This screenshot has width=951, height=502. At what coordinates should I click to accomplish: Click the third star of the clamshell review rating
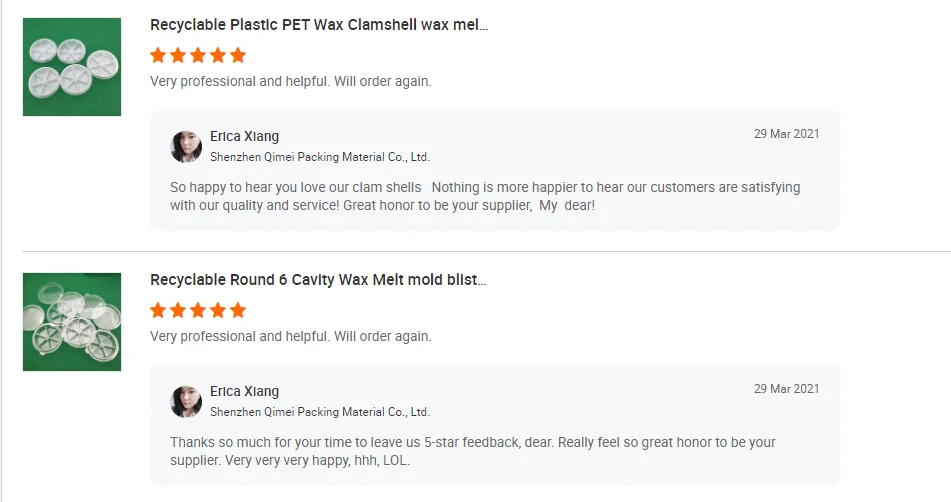click(x=198, y=55)
